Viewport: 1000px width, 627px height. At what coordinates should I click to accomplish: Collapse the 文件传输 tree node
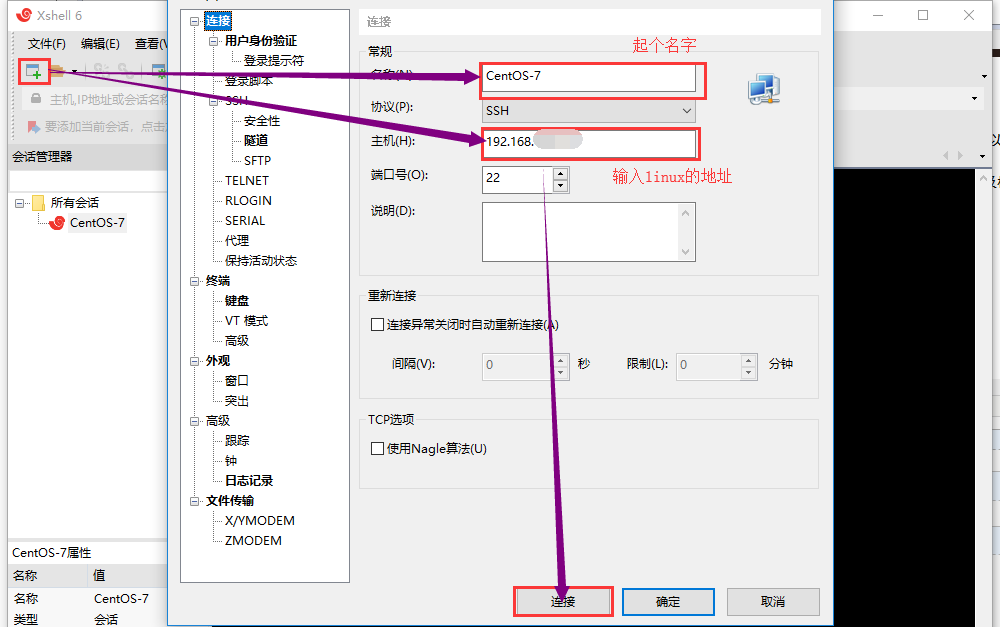(195, 501)
